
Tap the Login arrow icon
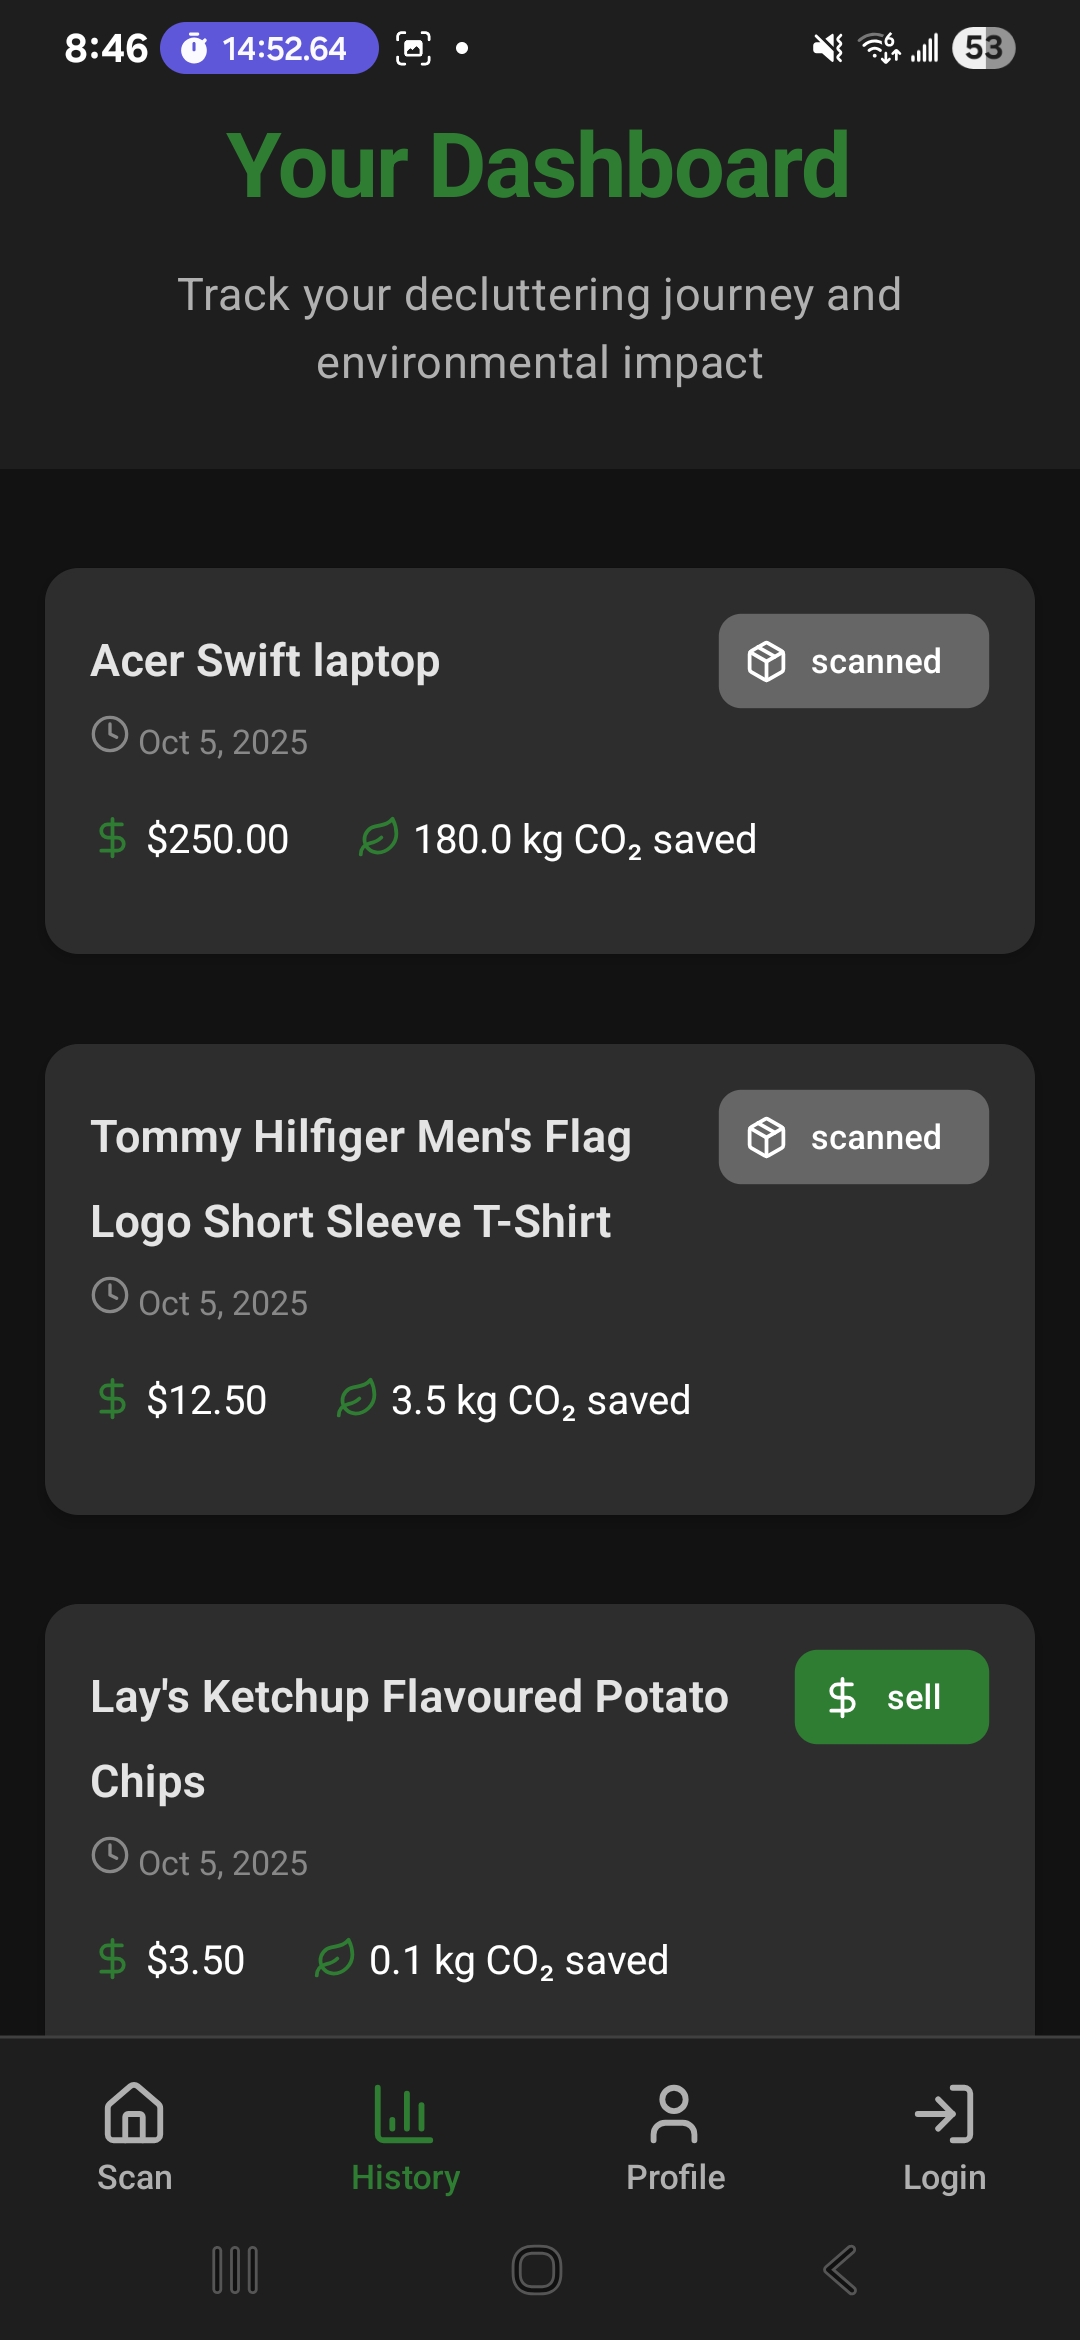944,2112
